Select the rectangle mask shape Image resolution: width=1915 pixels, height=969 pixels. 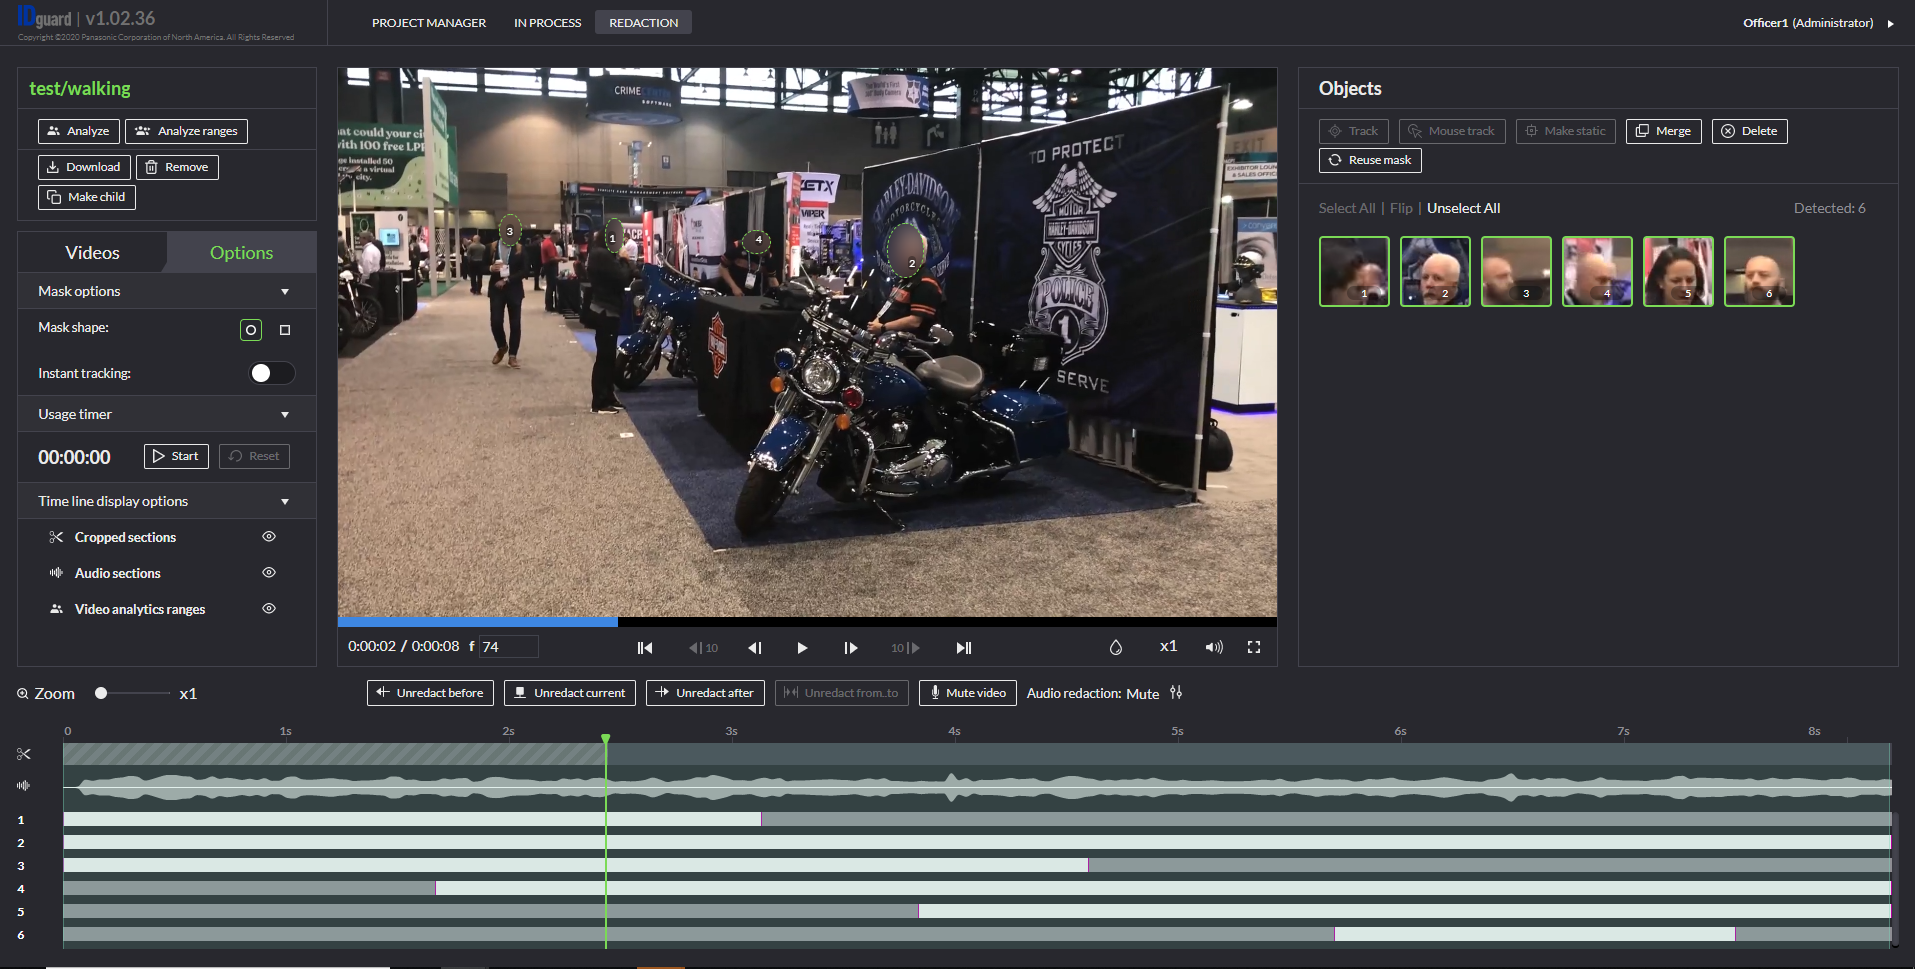tap(285, 329)
